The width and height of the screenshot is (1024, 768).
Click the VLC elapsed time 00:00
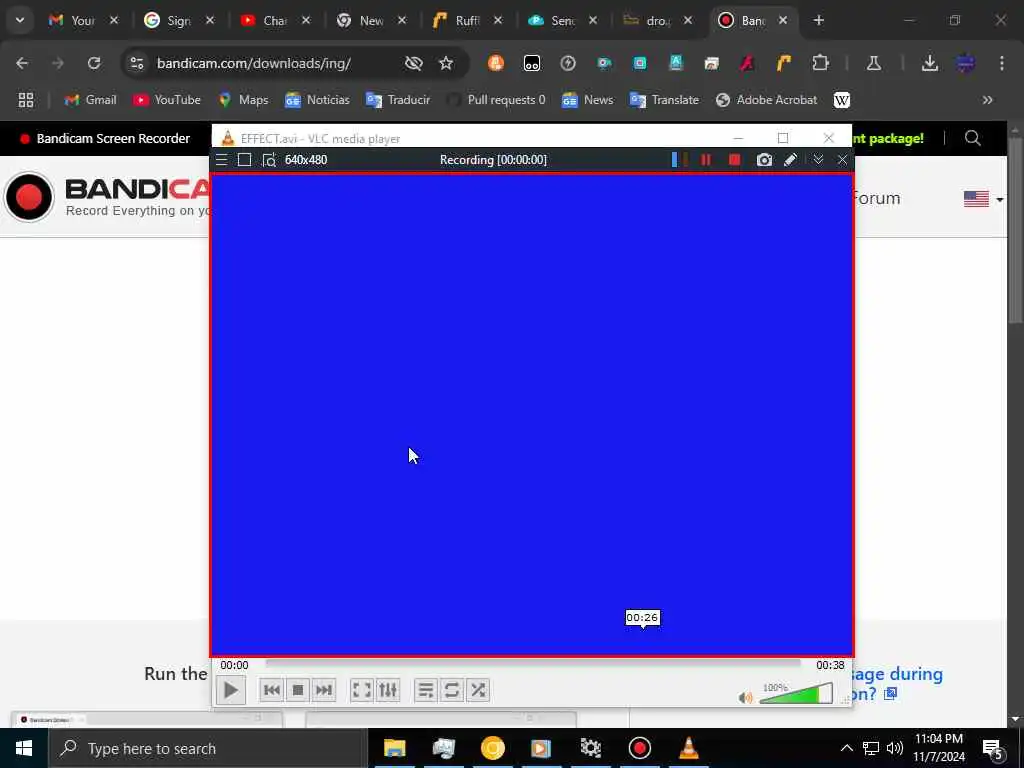point(234,665)
